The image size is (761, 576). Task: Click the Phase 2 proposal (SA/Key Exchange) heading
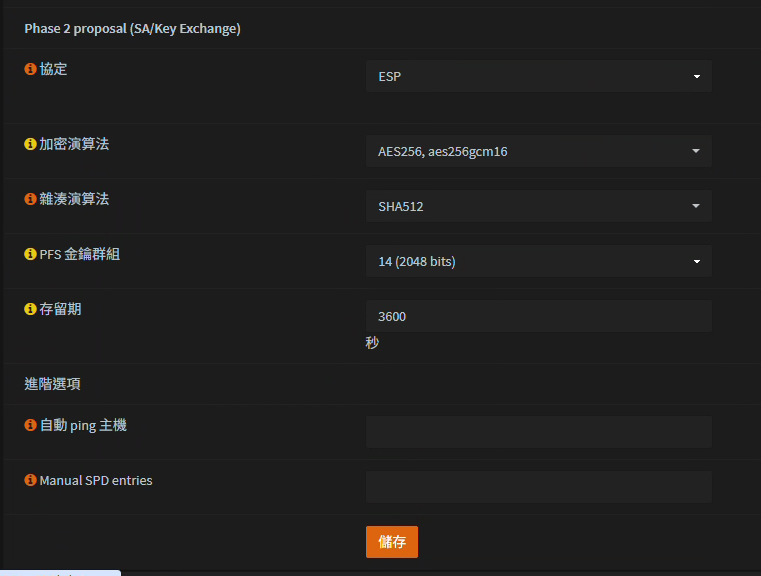[132, 29]
